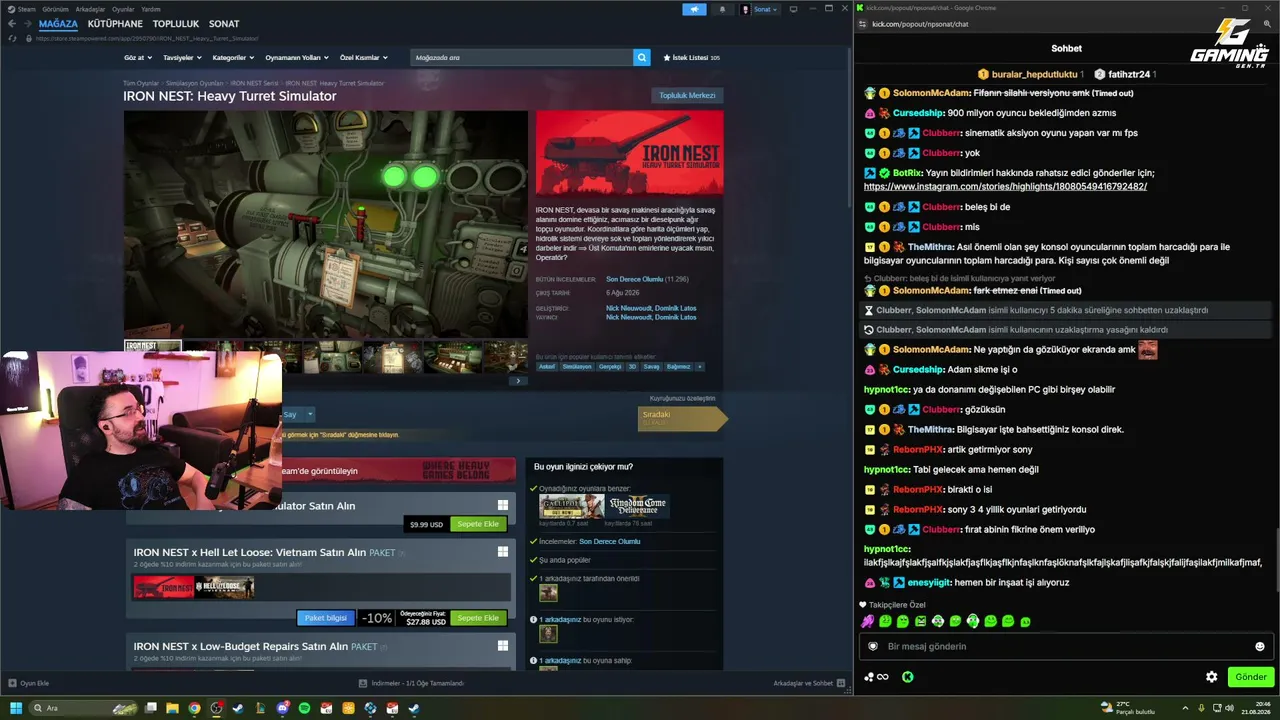Open the Windows Start menu
The width and height of the screenshot is (1280, 720).
[16, 708]
